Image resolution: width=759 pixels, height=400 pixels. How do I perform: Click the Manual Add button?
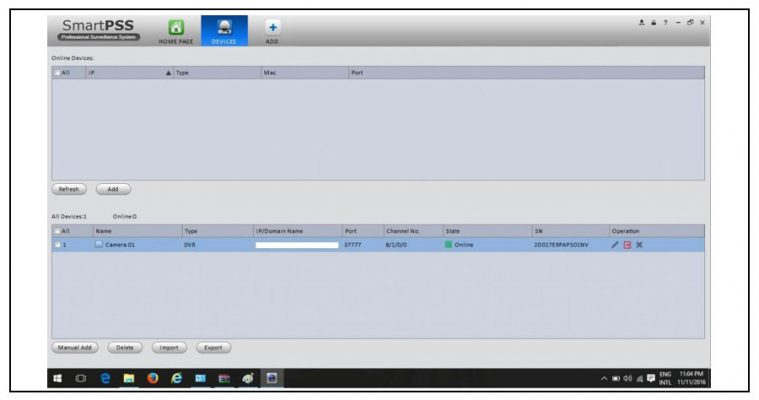[75, 348]
